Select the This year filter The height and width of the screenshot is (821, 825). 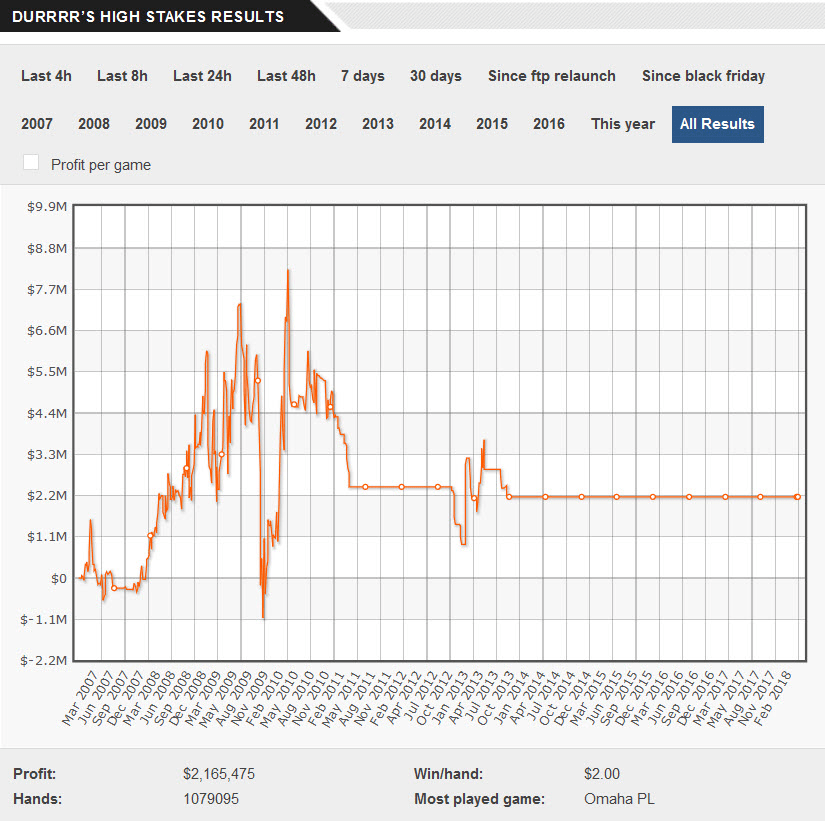point(623,124)
